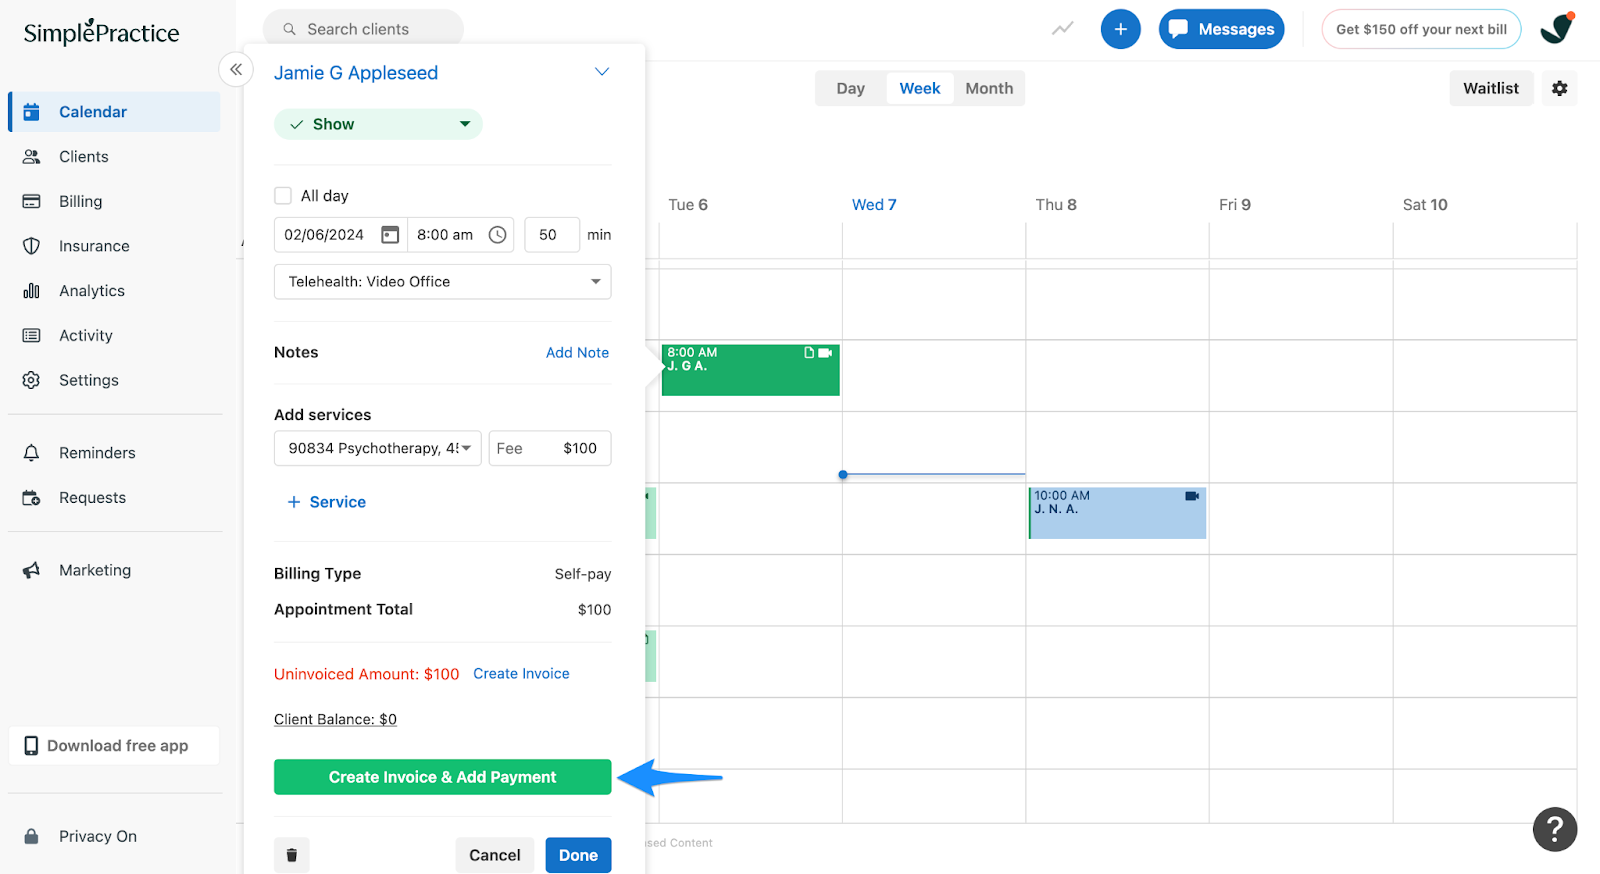
Task: Open the 10:00 AM J. N. A. appointment
Action: click(x=1117, y=513)
